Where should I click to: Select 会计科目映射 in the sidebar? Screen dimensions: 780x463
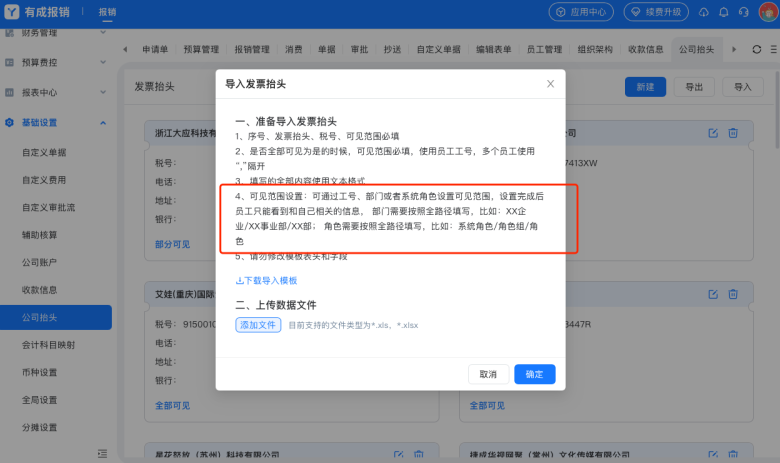click(x=49, y=345)
